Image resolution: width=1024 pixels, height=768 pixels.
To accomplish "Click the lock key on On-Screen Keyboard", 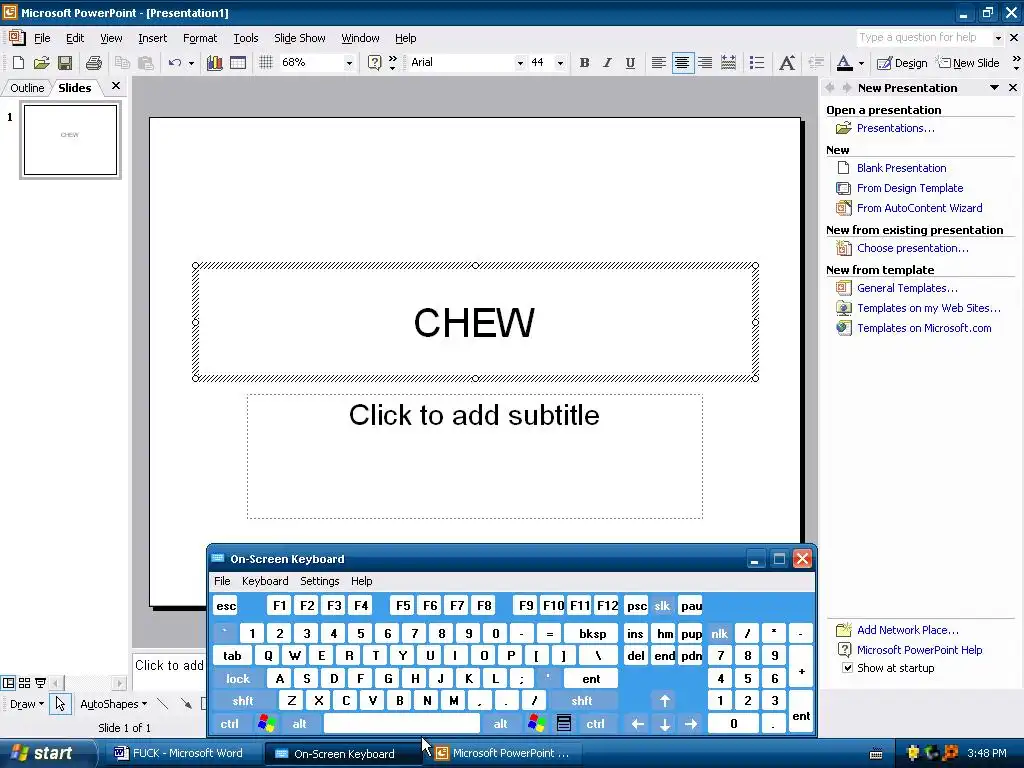I will coord(238,679).
